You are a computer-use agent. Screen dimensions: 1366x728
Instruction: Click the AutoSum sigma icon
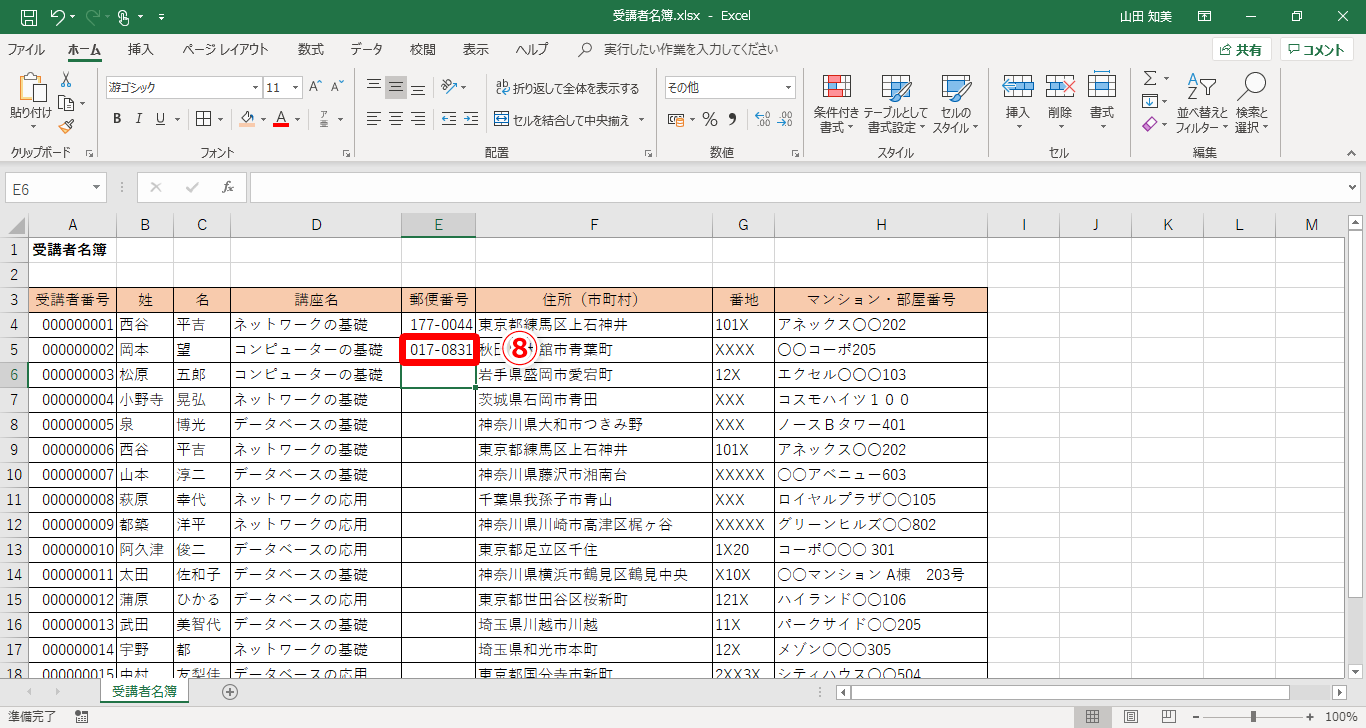(1150, 78)
